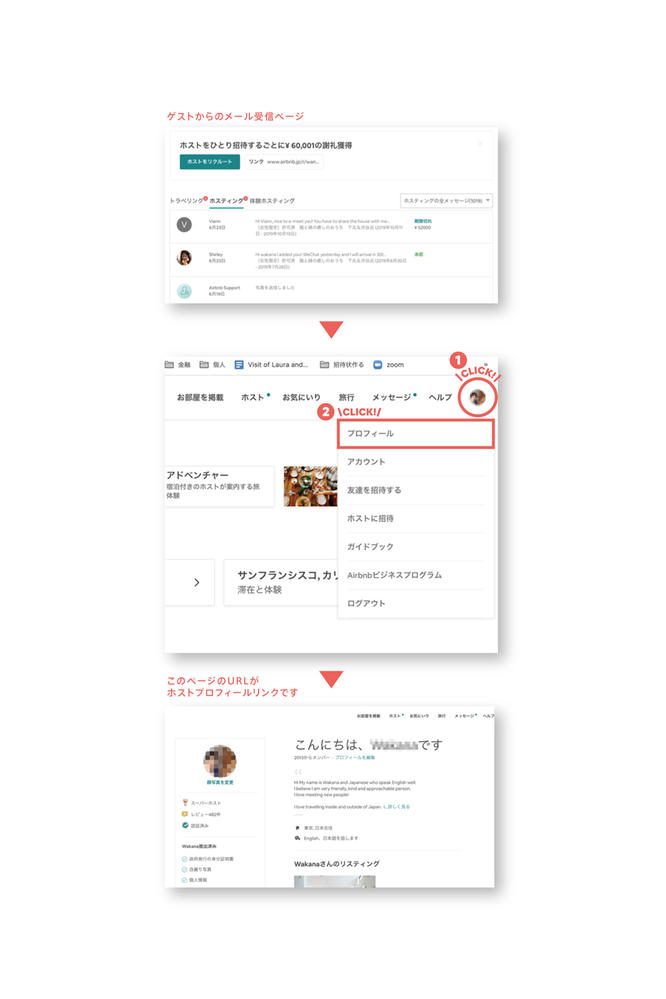Open the ホスティングの全メッセージ filter dropdown

click(445, 201)
